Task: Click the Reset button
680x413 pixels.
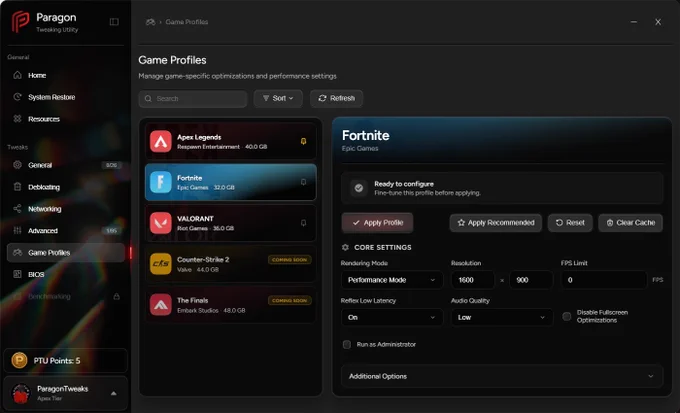Action: [x=570, y=223]
